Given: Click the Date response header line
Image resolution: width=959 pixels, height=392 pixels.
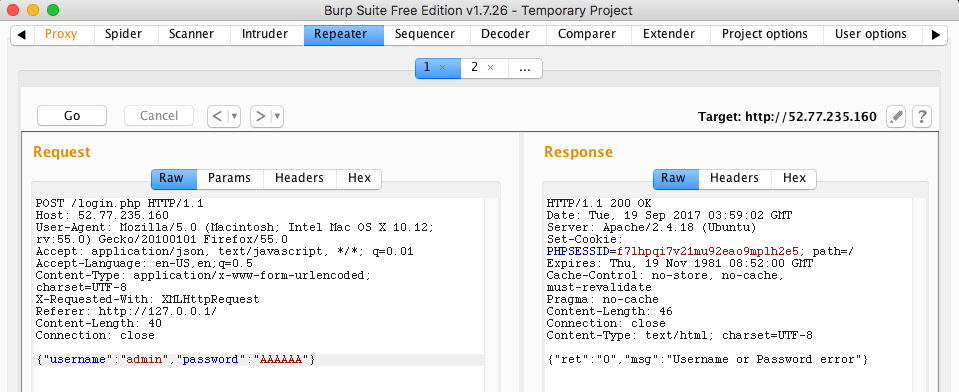Looking at the screenshot, I should 669,215.
